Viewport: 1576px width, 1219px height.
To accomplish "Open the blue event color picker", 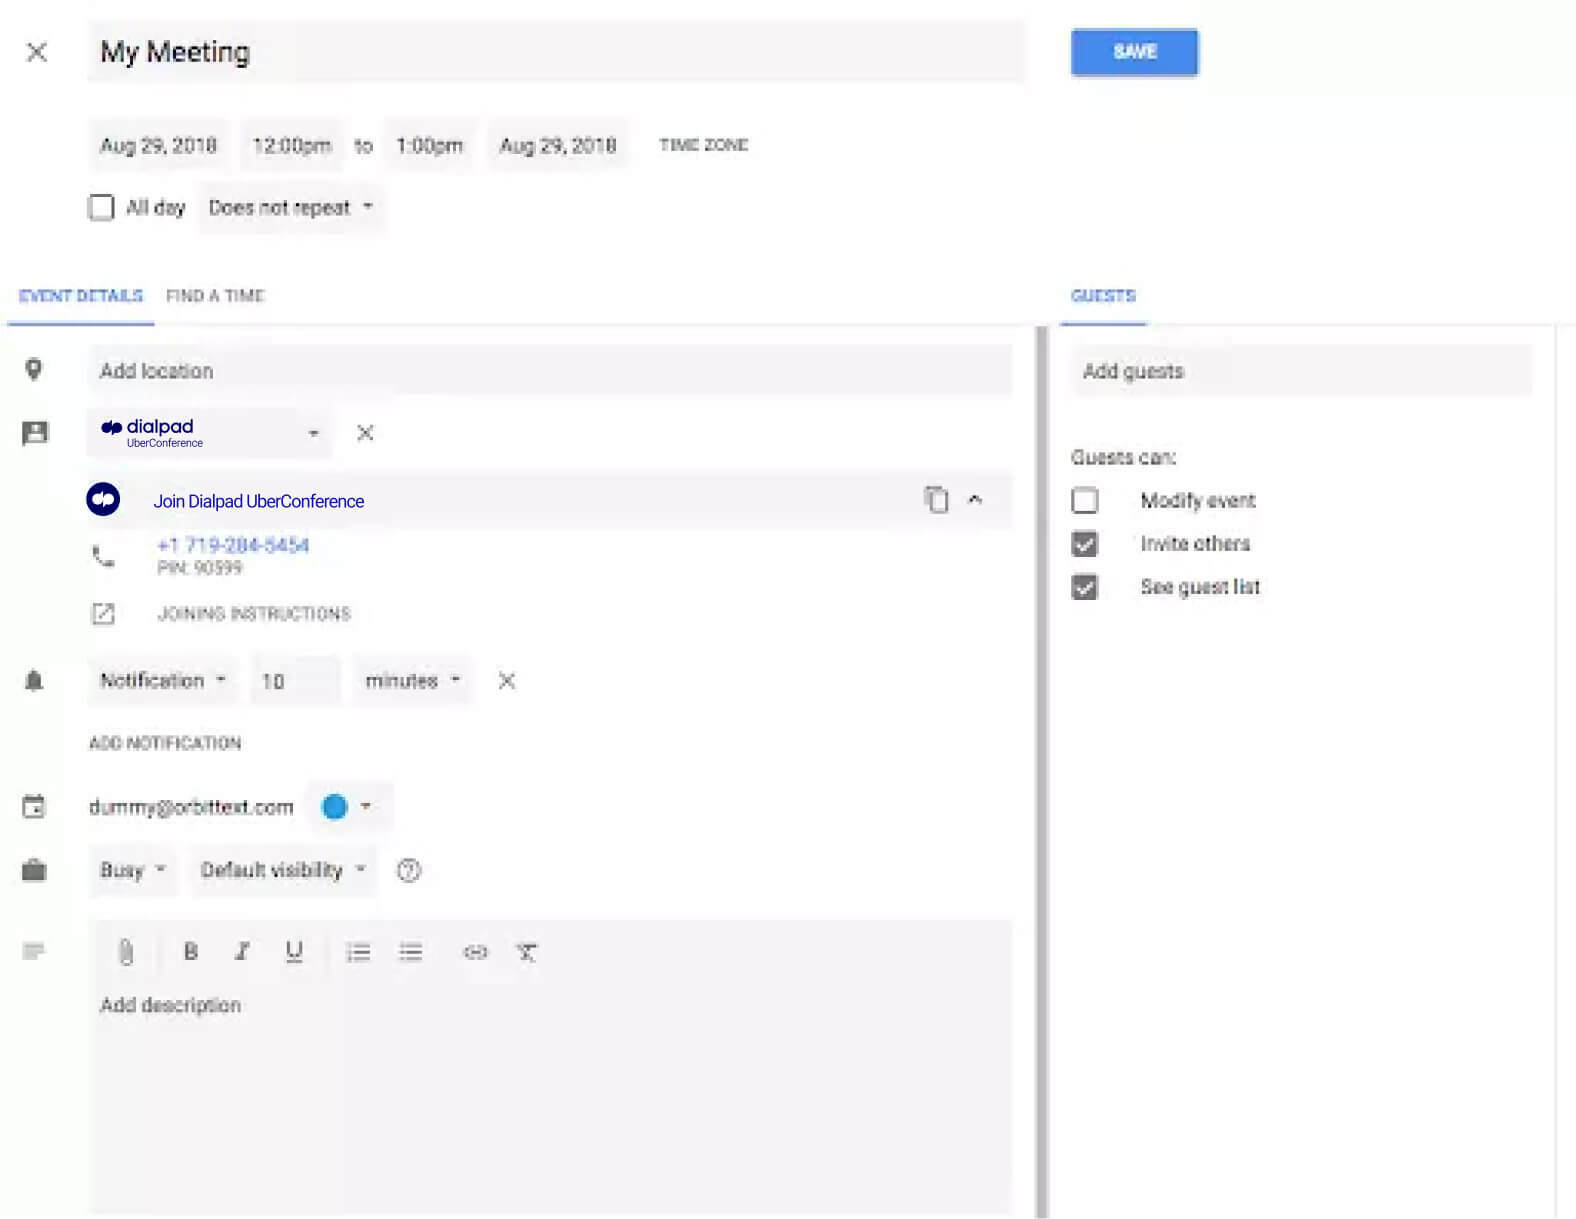I will click(347, 806).
